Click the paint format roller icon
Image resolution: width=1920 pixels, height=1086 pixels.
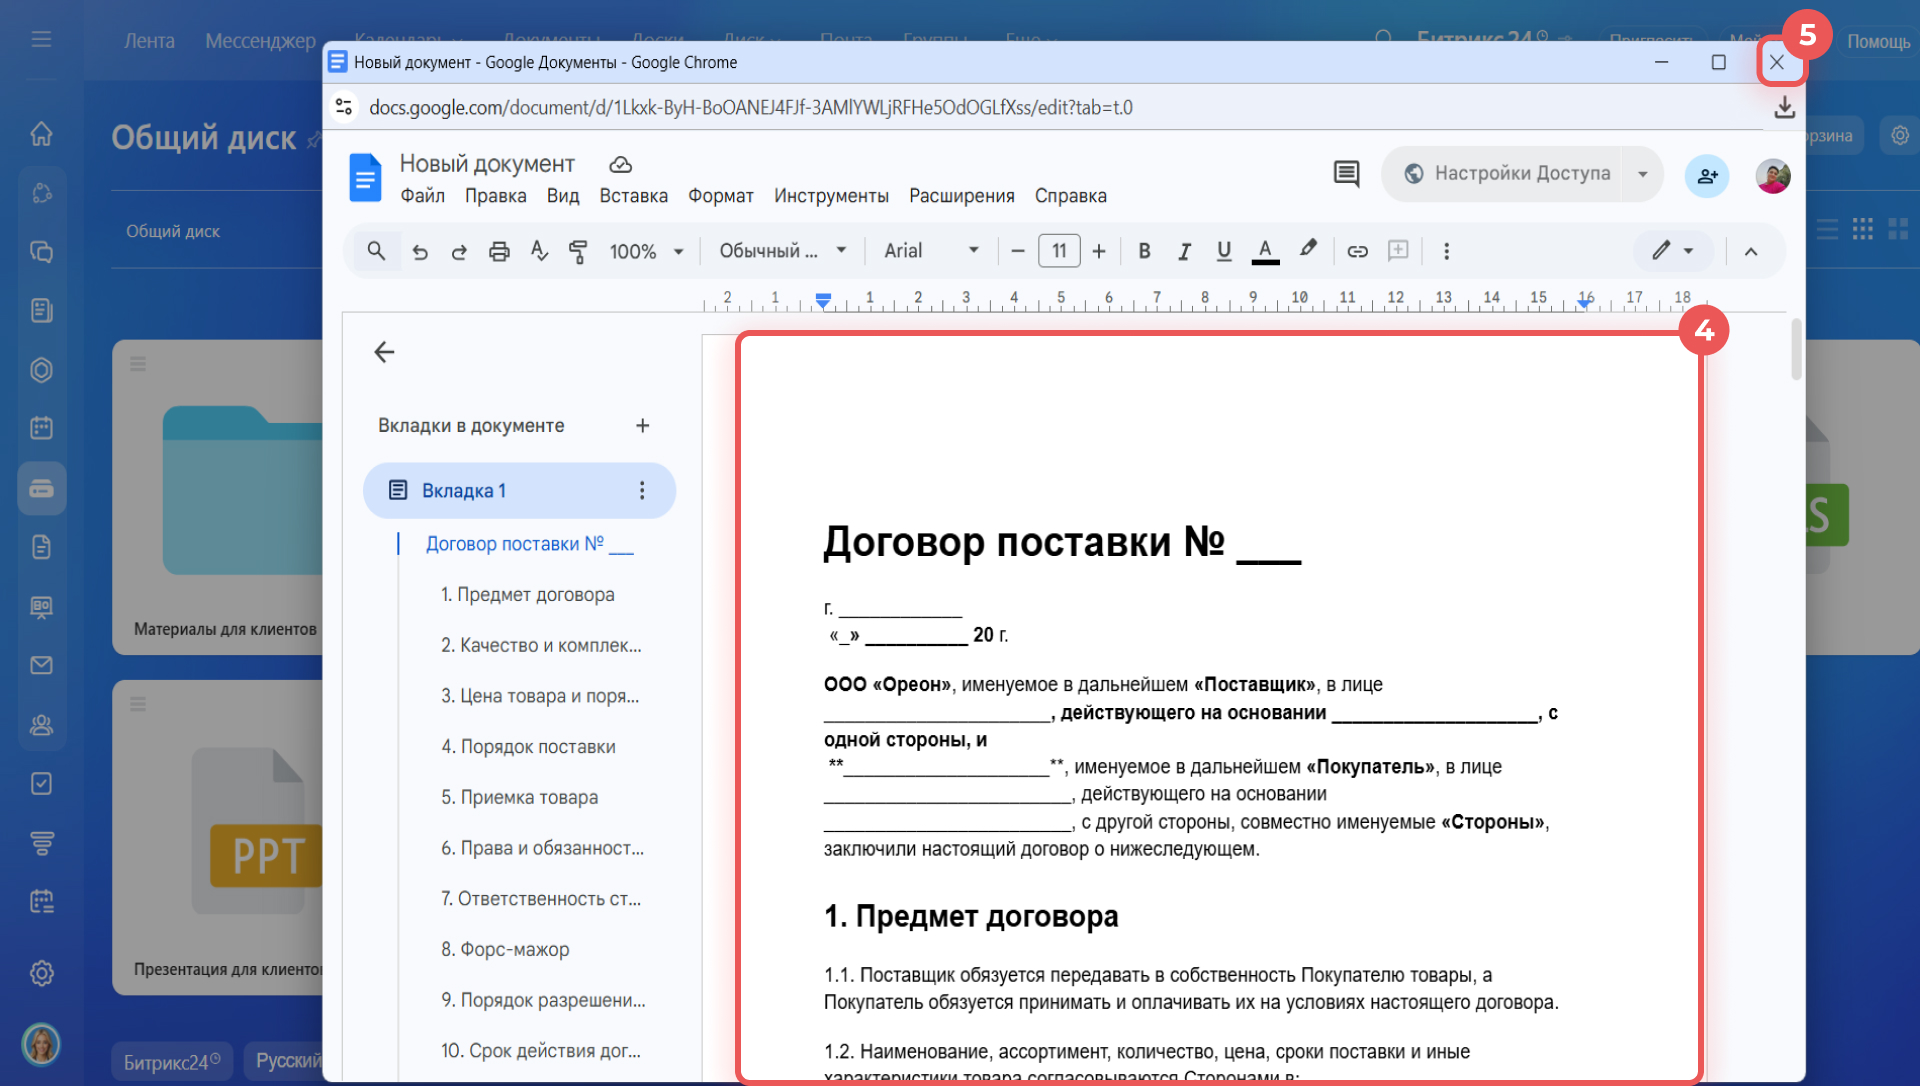578,251
